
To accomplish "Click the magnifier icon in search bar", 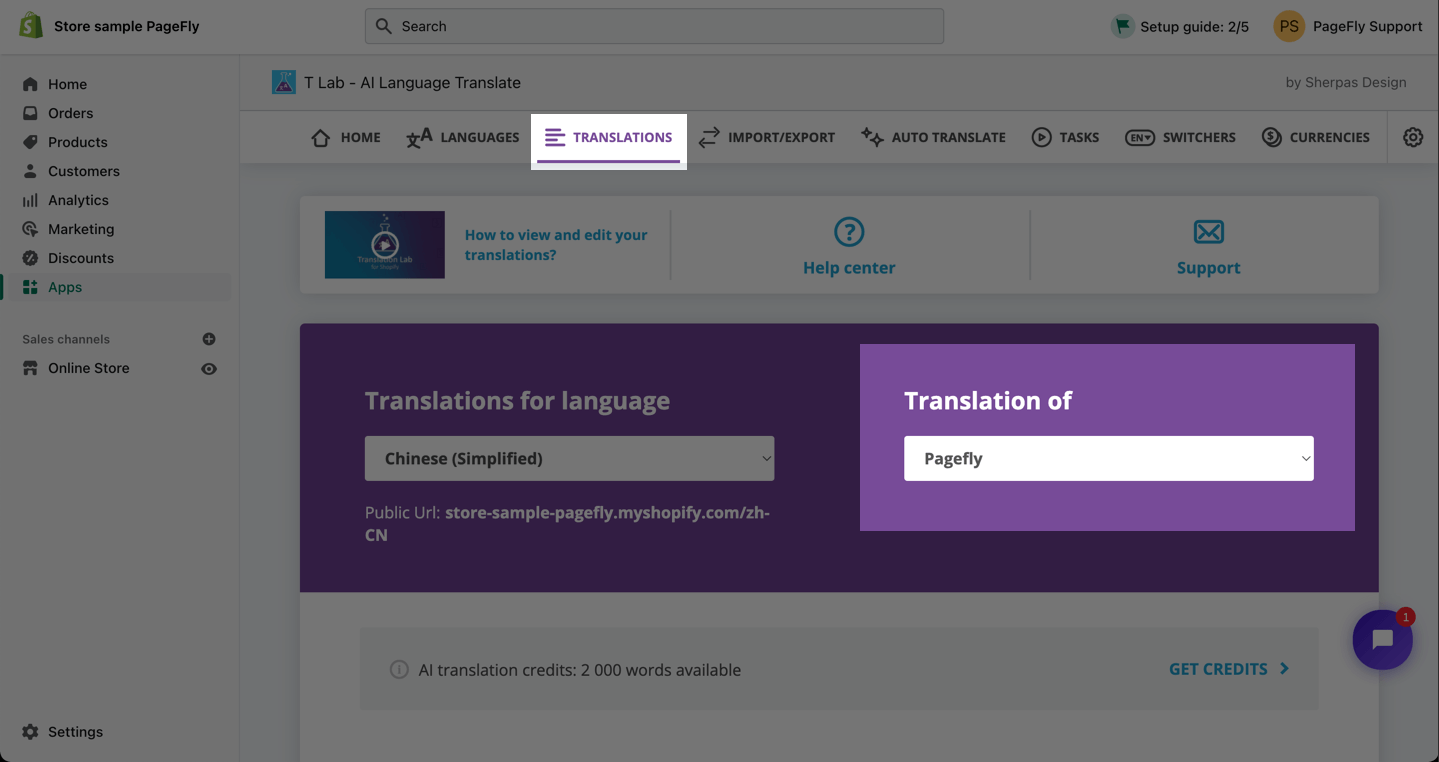I will (384, 26).
